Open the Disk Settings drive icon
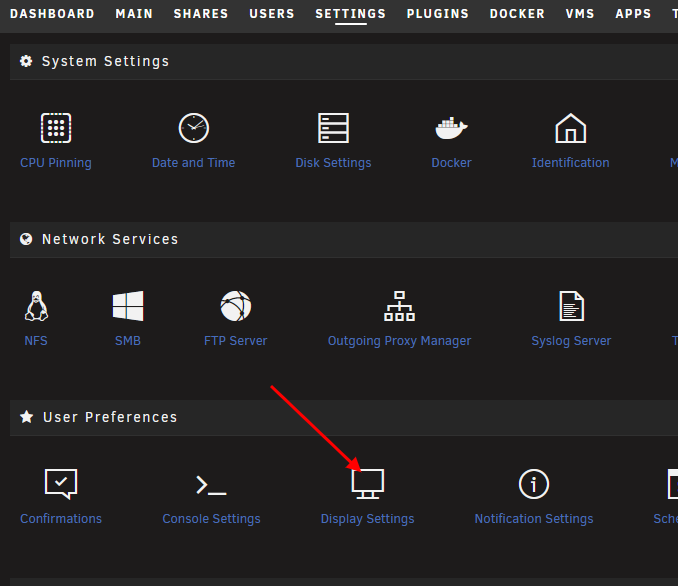Image resolution: width=678 pixels, height=586 pixels. (x=333, y=128)
